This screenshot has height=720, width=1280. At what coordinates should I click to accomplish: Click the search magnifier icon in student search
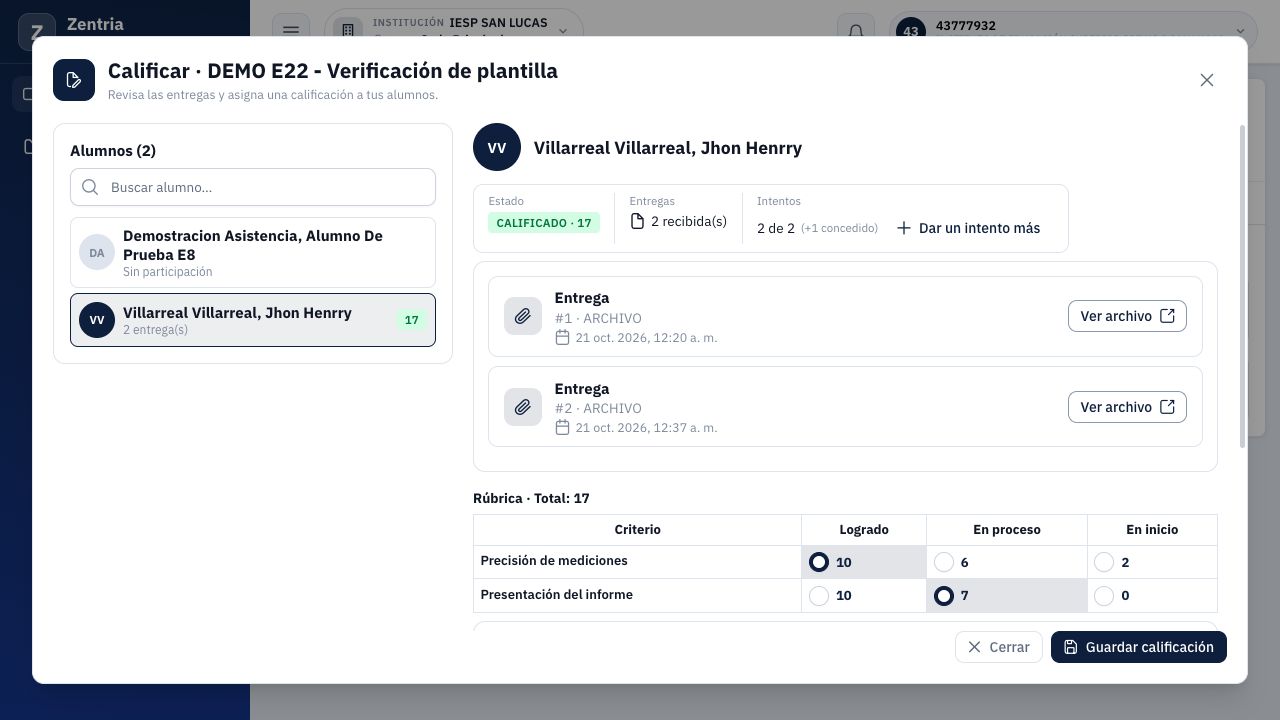[x=90, y=187]
